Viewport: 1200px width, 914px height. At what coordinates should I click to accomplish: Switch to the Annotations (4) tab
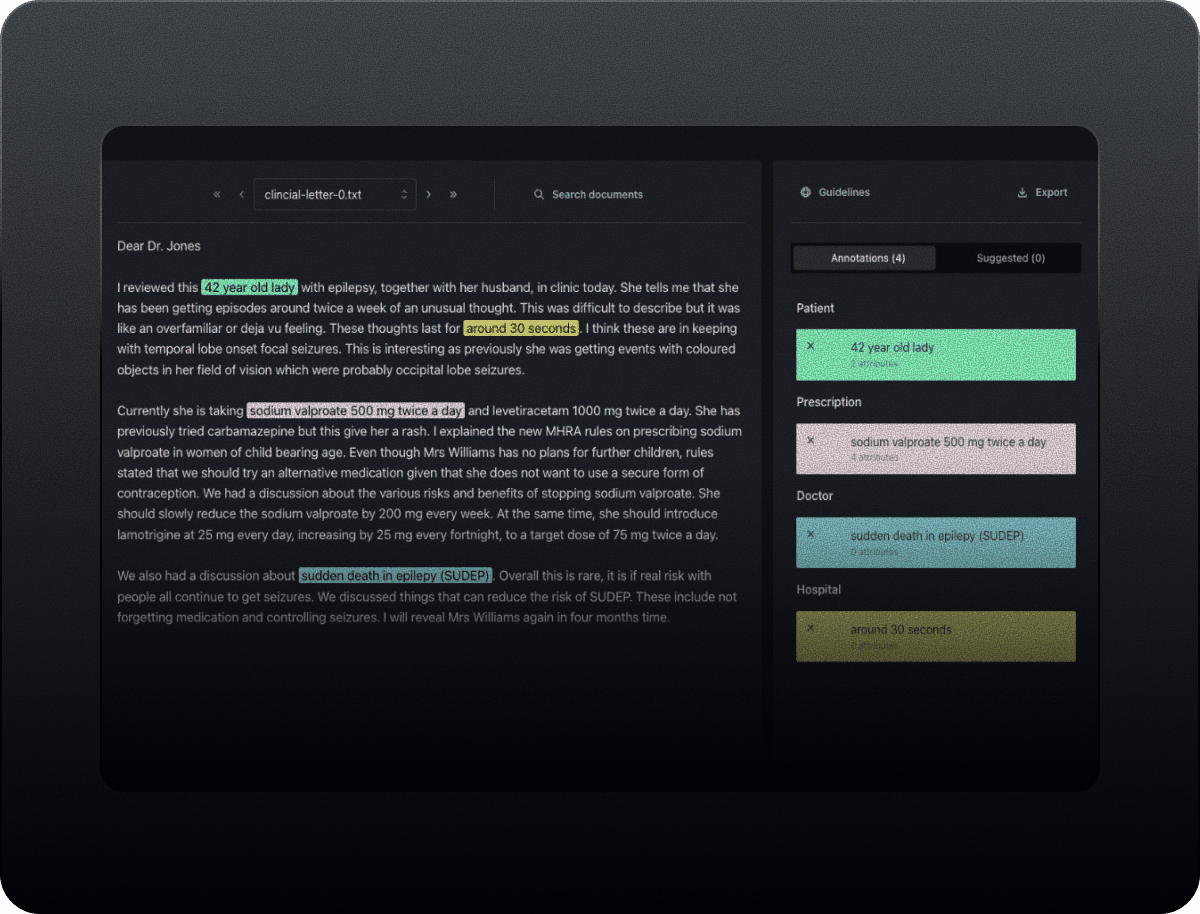click(x=867, y=258)
